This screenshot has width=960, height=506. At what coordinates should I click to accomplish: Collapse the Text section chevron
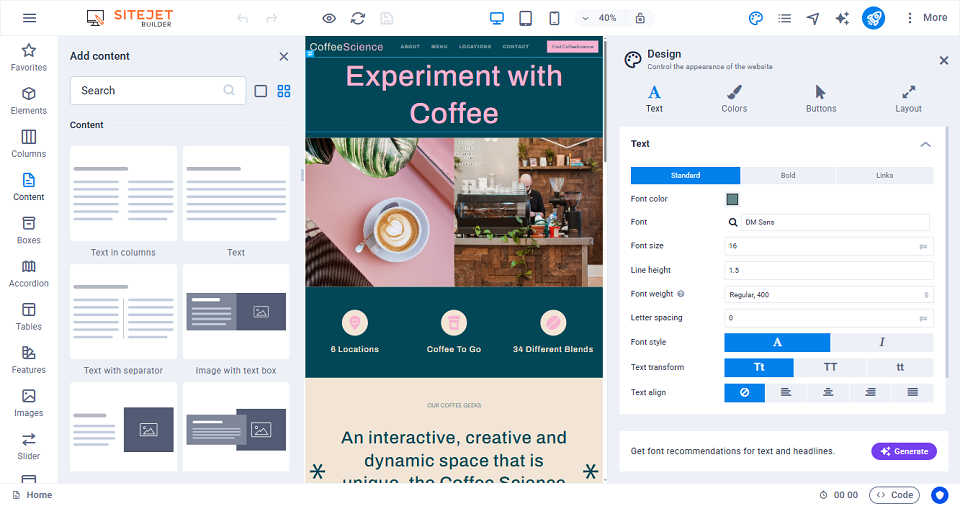[x=925, y=144]
